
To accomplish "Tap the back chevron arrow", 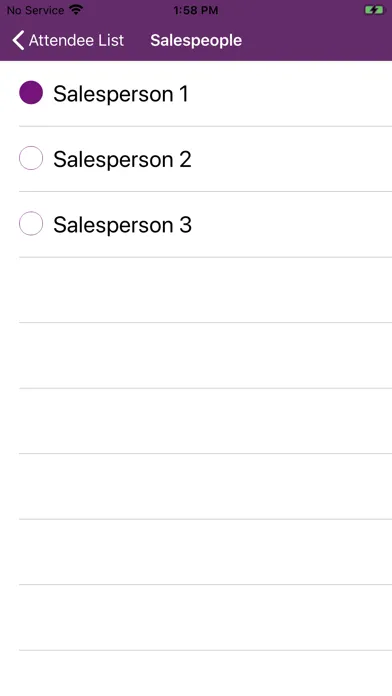I will (18, 40).
